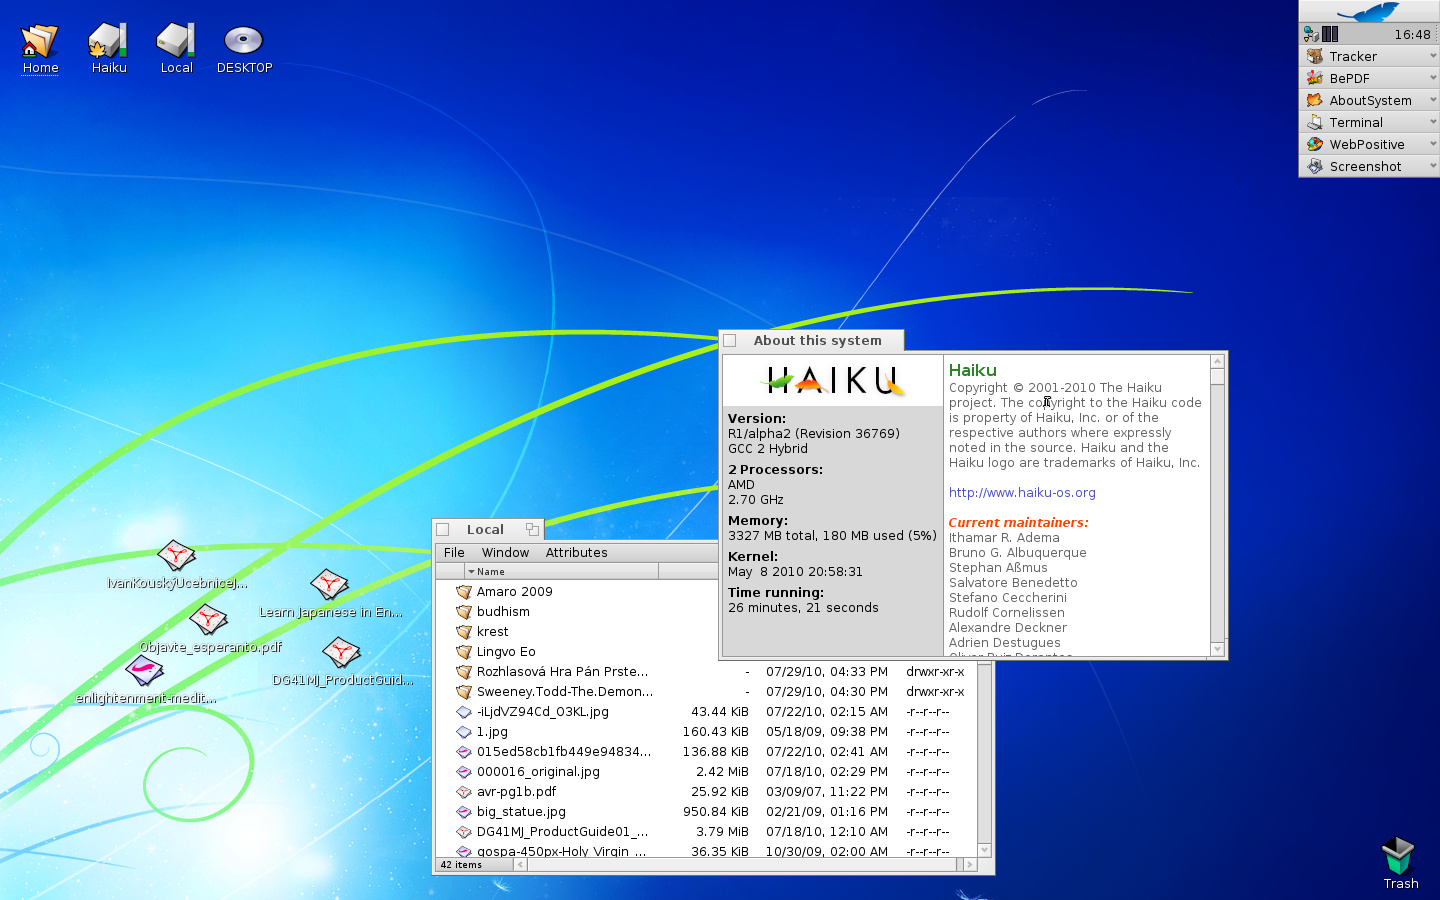Screen dimensions: 1440x900
Task: Select the Amaro 2009 folder icon
Action: (464, 591)
